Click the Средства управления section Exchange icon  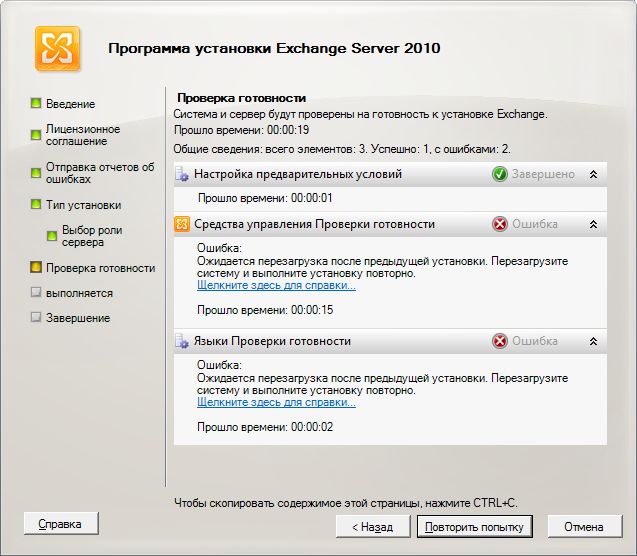point(182,224)
